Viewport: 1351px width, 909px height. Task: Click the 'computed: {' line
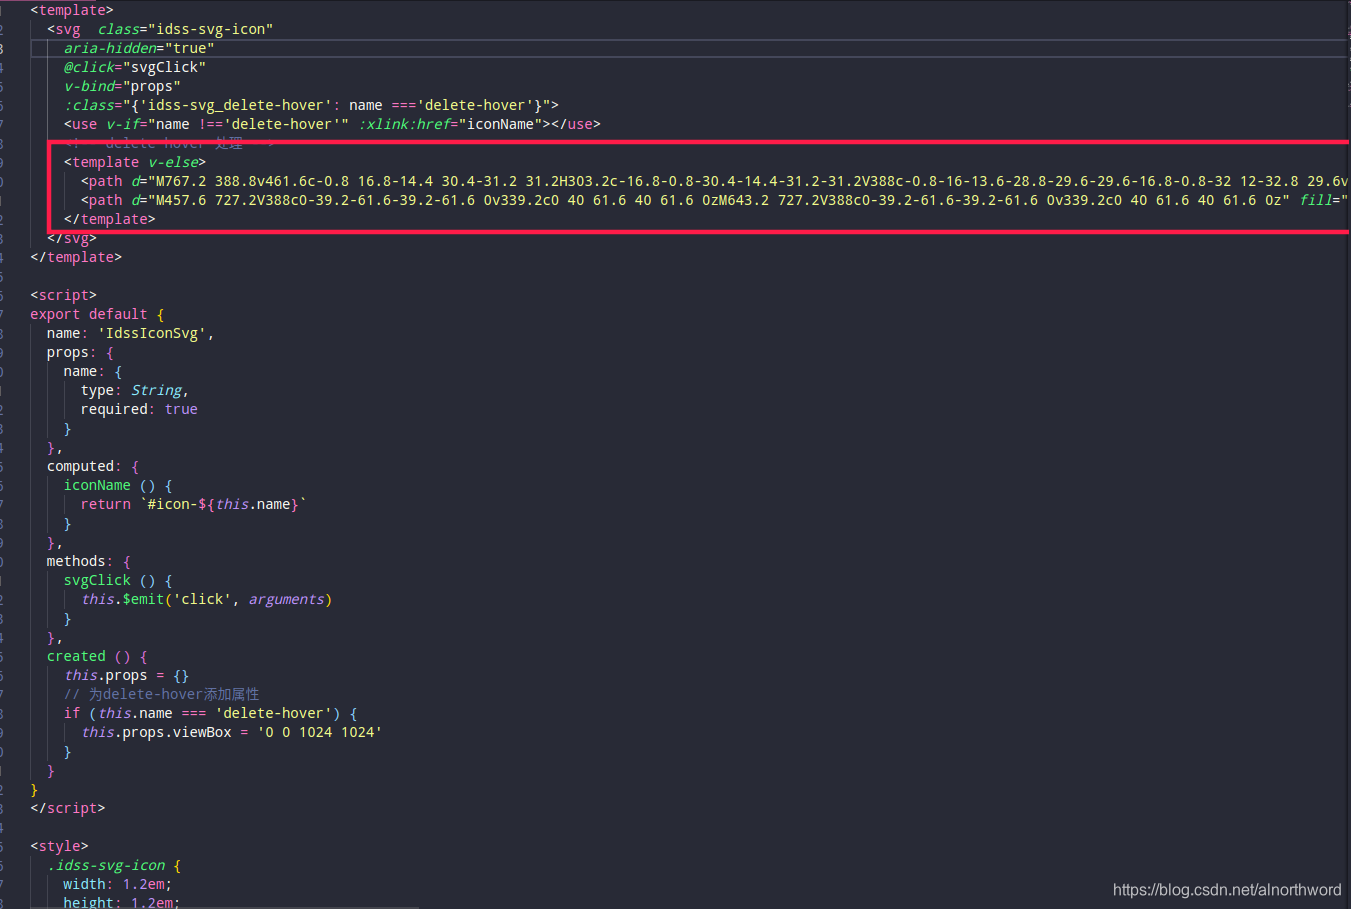(93, 466)
